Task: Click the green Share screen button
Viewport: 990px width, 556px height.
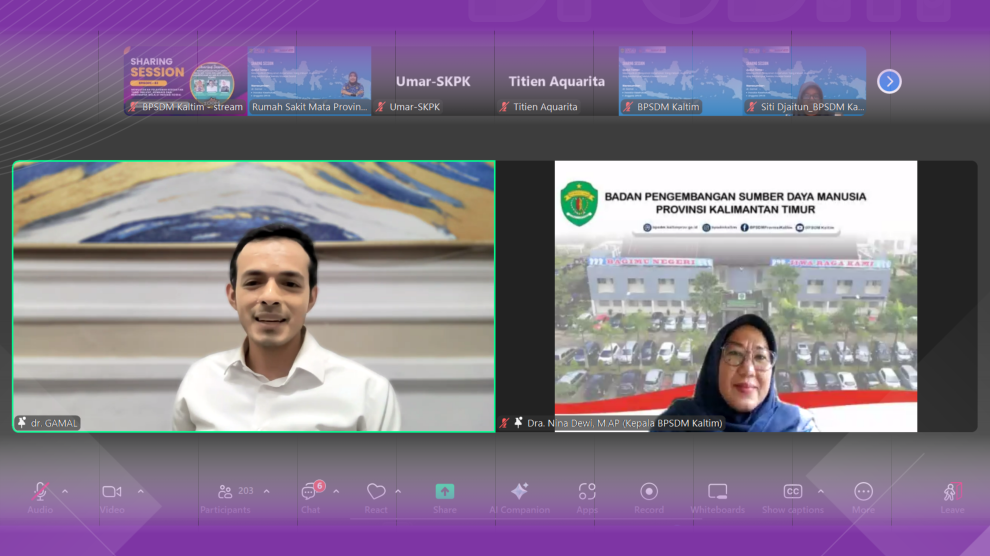Action: (x=444, y=491)
